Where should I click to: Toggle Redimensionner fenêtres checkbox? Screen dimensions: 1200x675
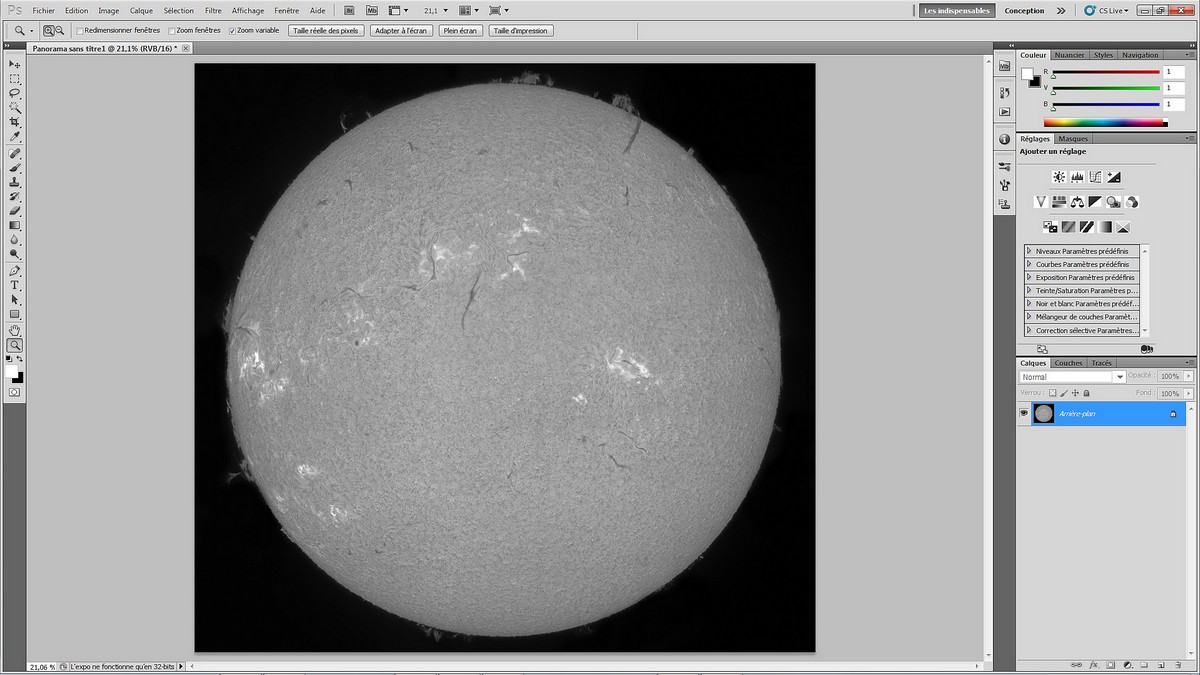pyautogui.click(x=80, y=31)
